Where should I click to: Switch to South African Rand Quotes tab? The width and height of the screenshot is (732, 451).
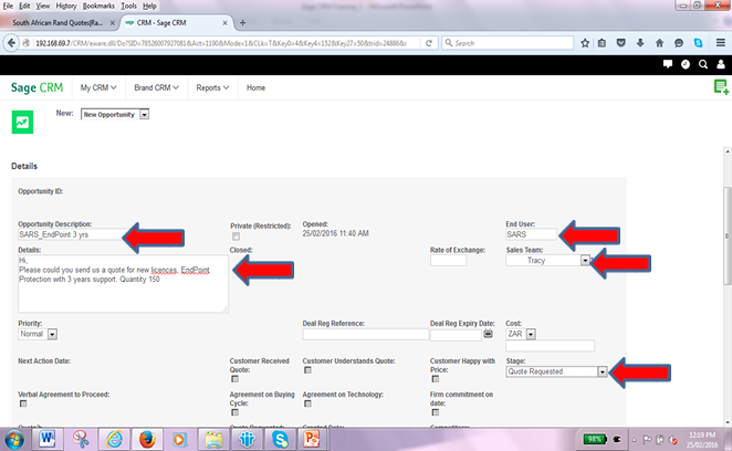pos(59,22)
